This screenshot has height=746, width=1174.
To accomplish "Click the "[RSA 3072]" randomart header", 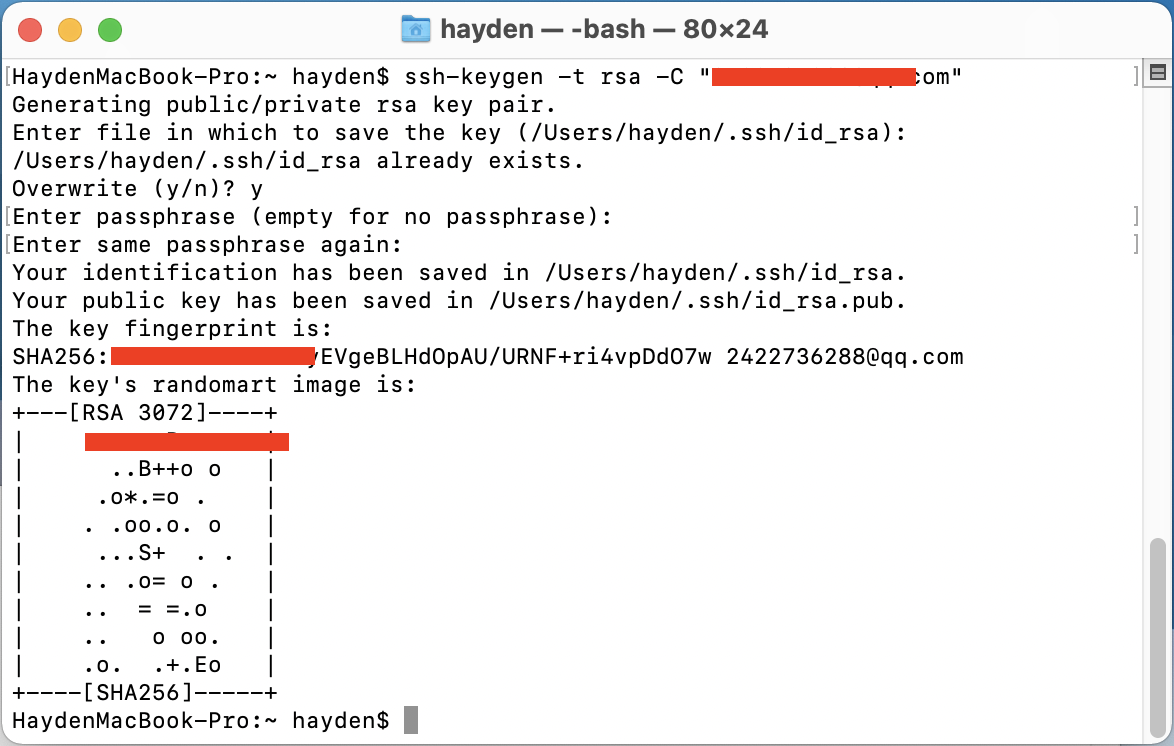I will pyautogui.click(x=137, y=413).
